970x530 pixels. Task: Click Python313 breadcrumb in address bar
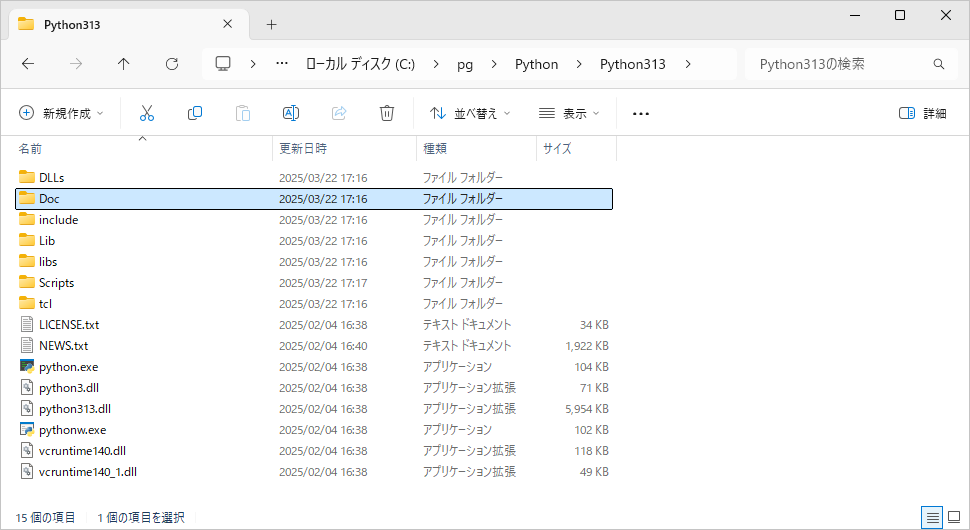[632, 64]
